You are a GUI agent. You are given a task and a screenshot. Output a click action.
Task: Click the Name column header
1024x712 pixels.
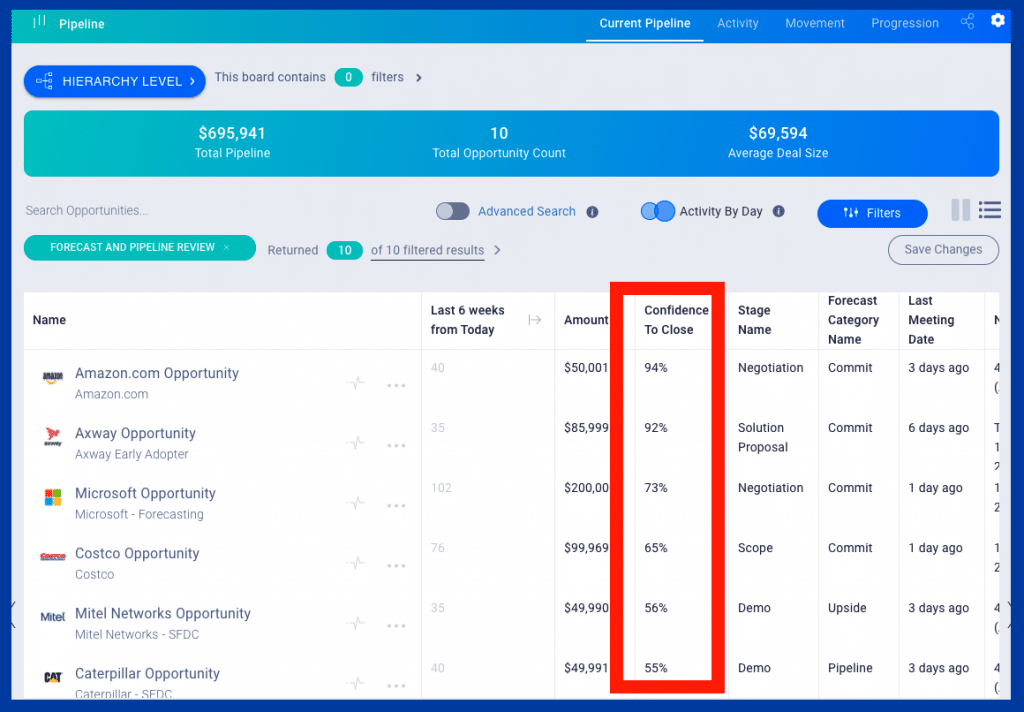(49, 320)
